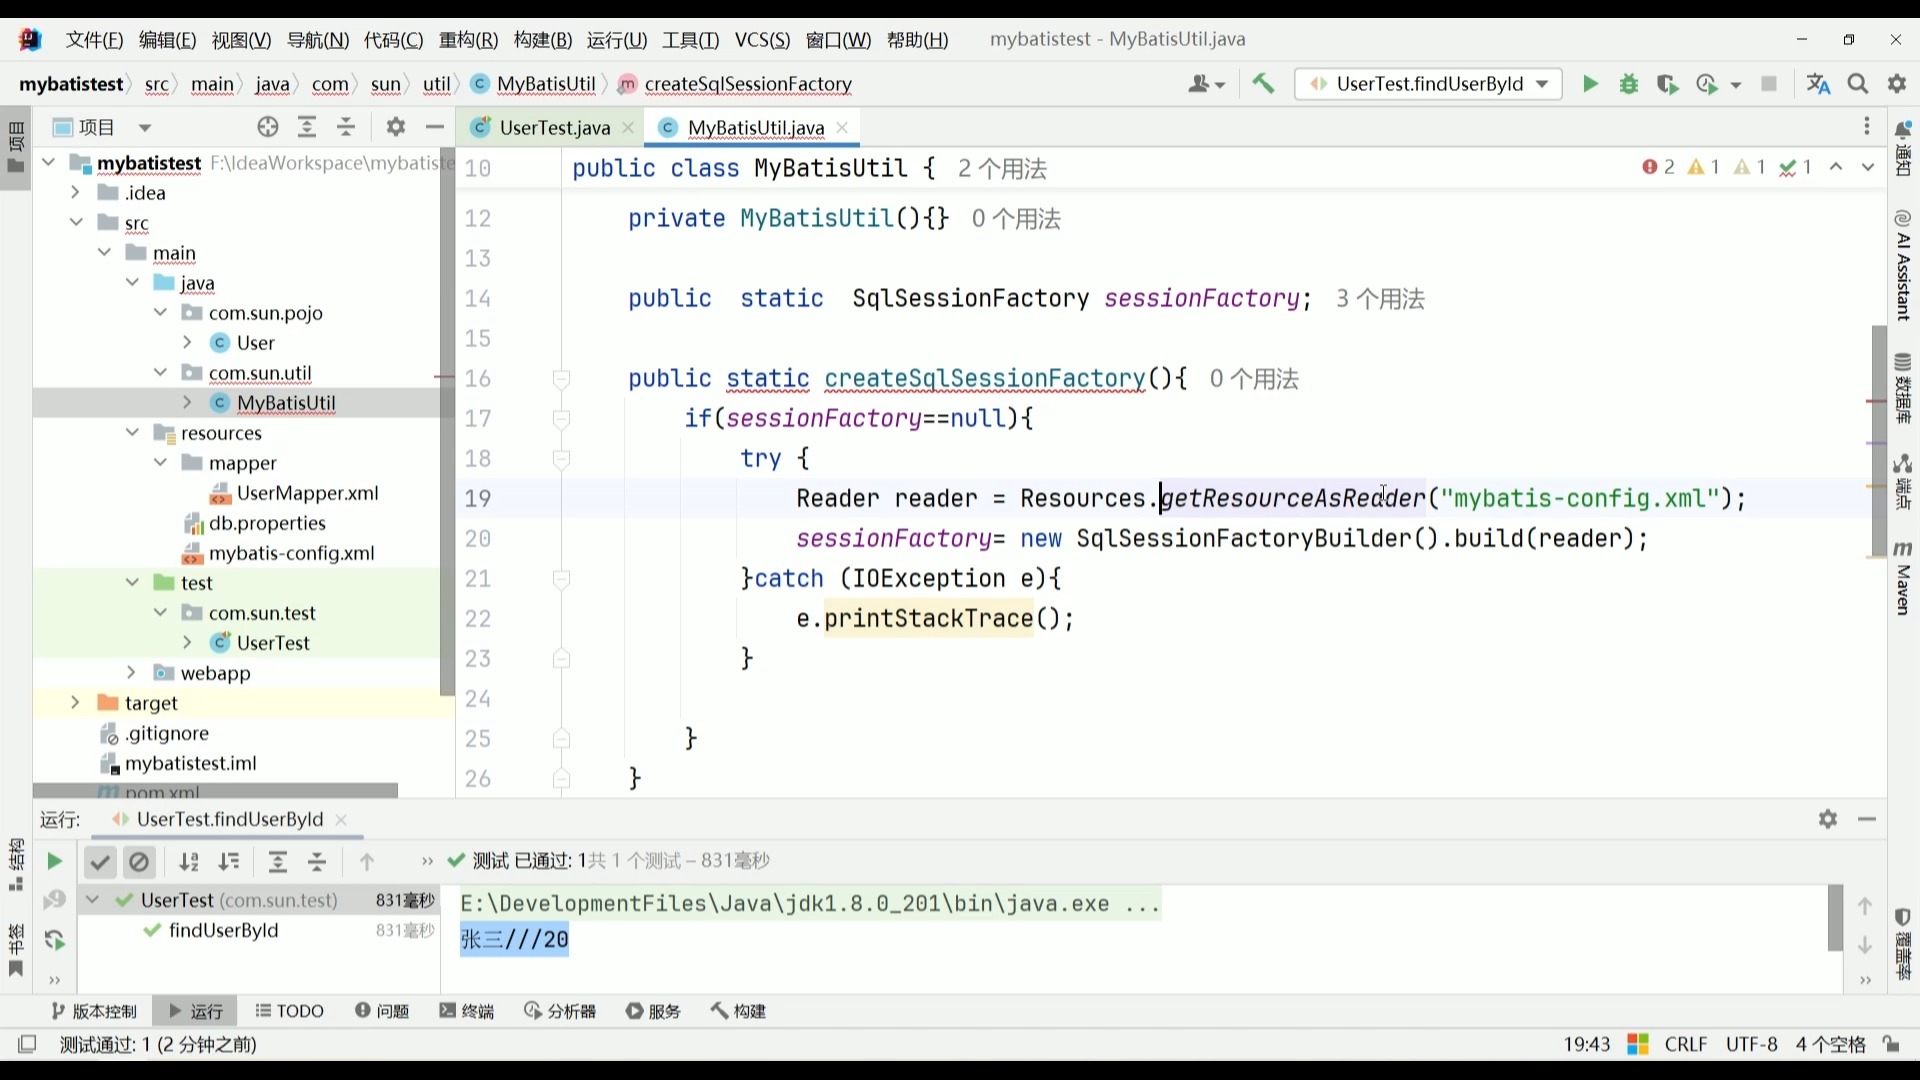Collapse the src folder
Image resolution: width=1920 pixels, height=1080 pixels.
(75, 222)
